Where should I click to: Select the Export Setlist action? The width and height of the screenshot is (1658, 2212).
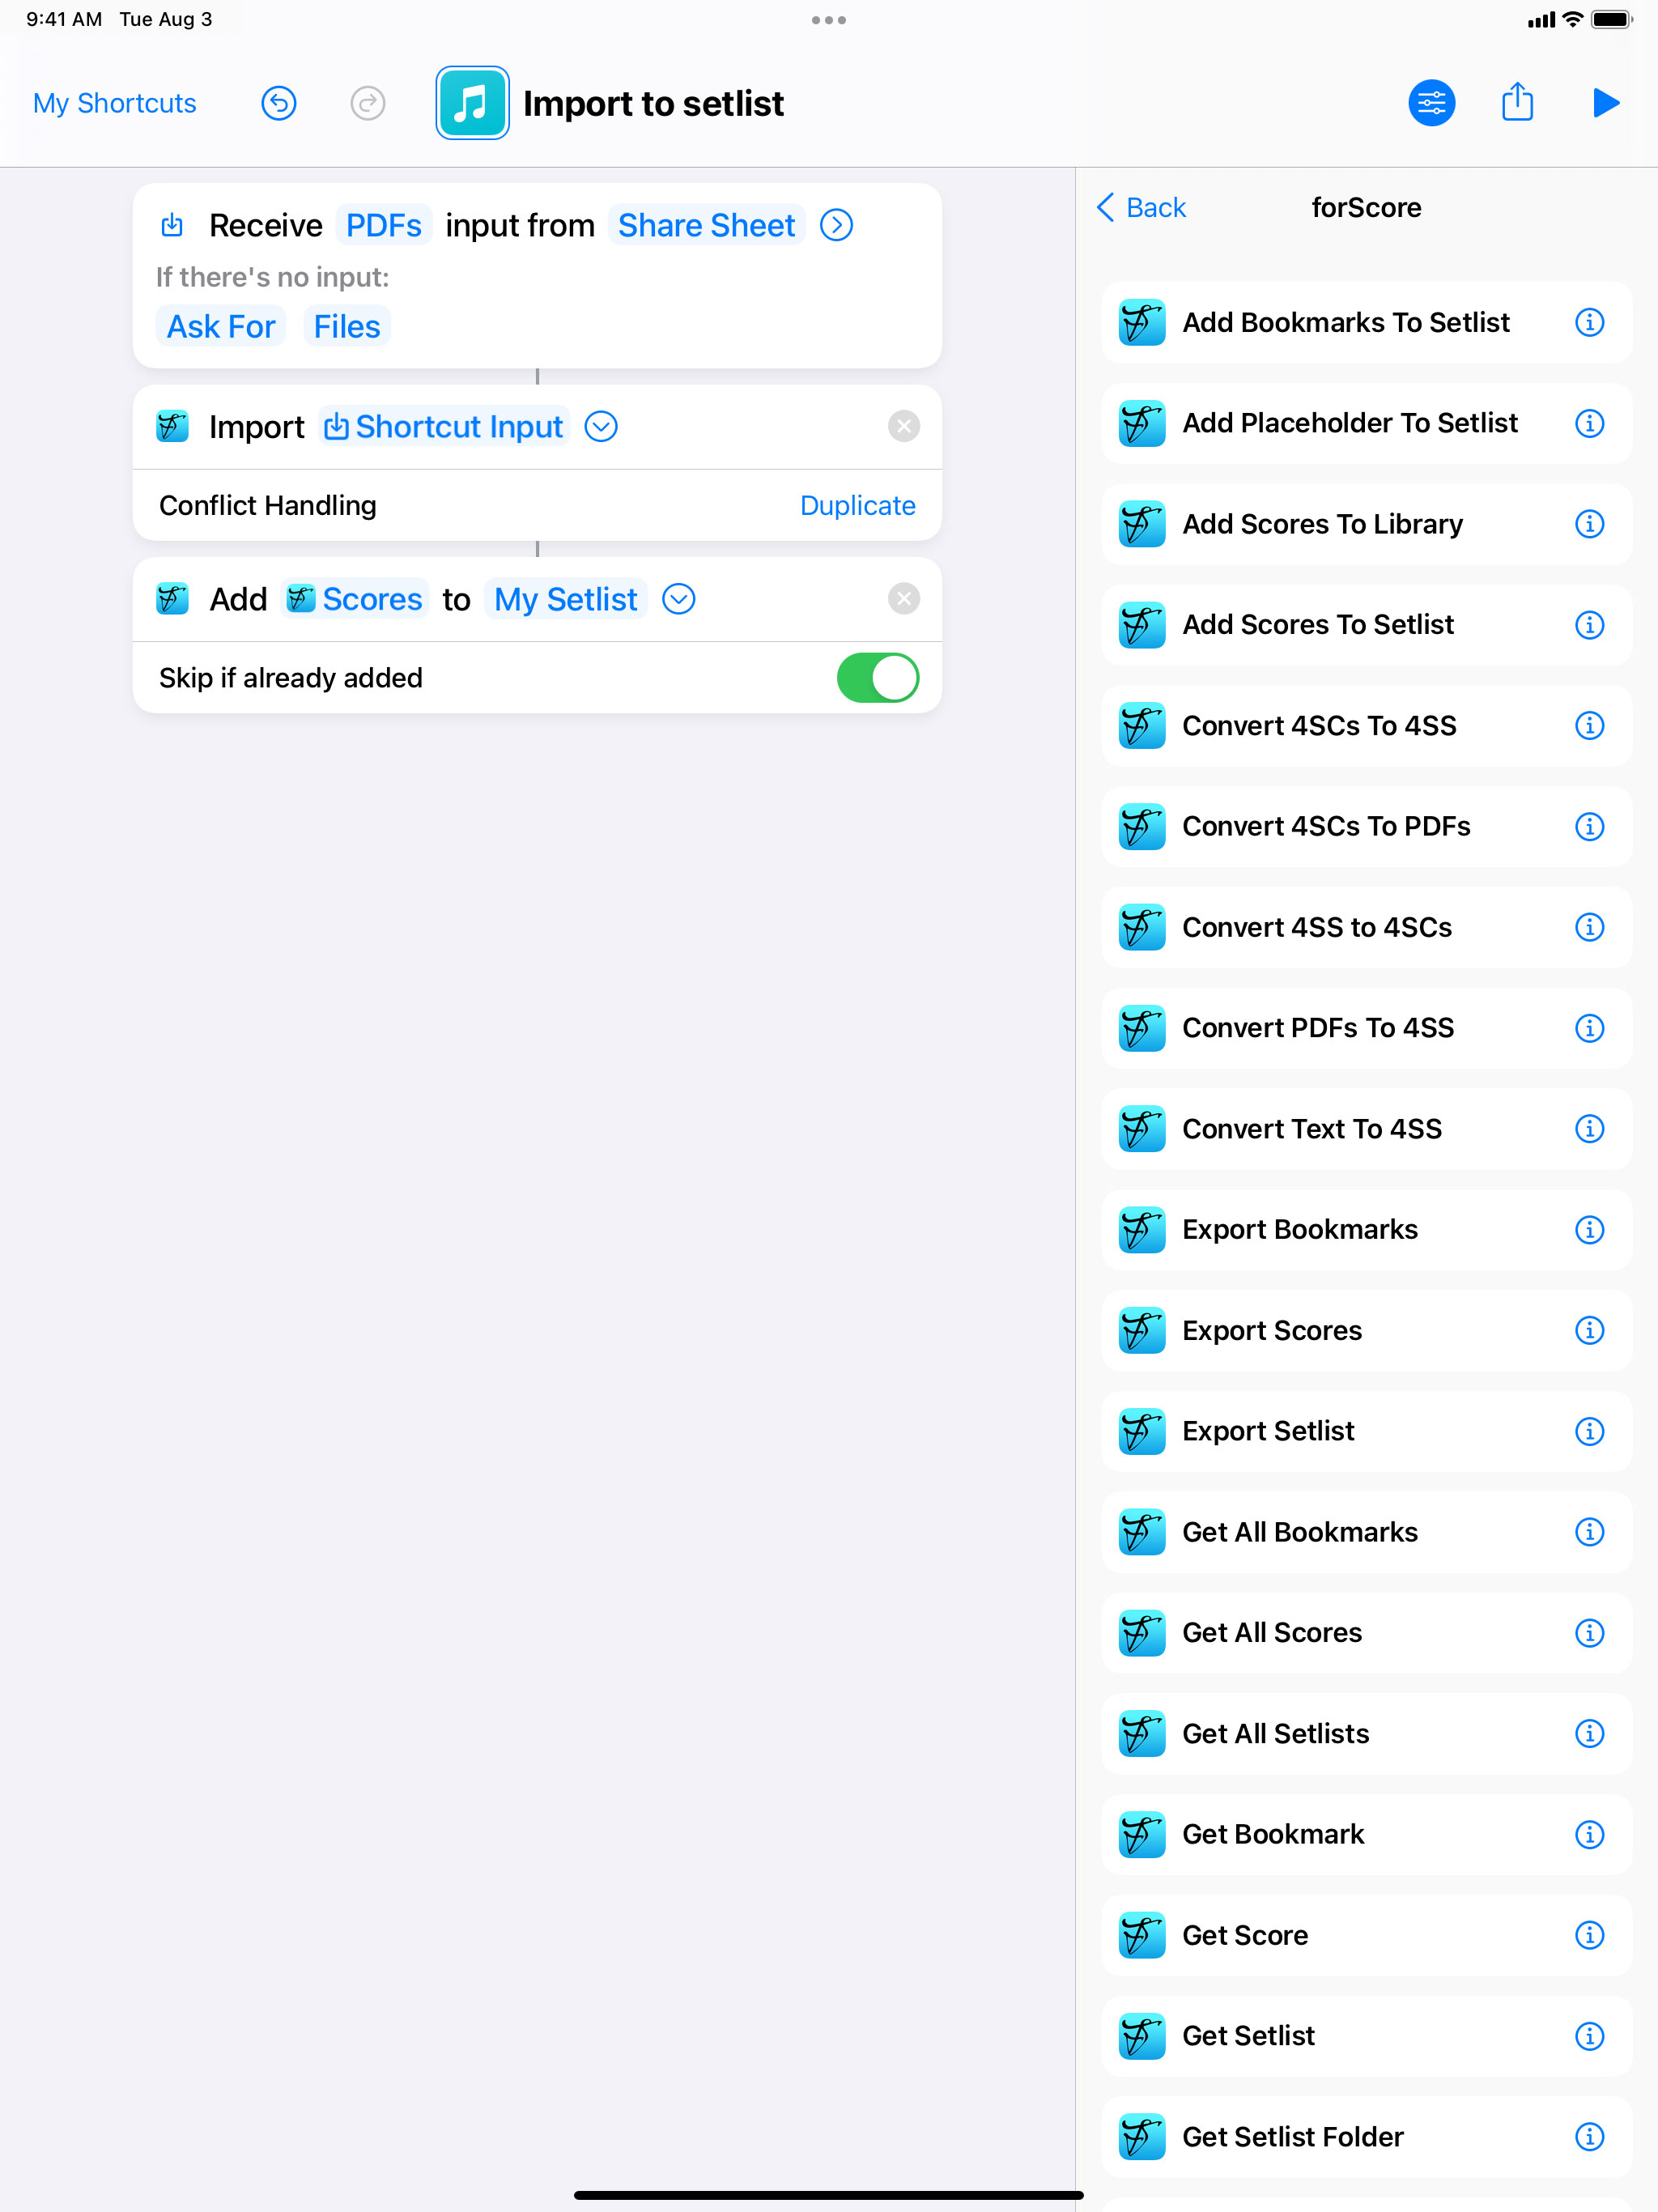point(1366,1431)
